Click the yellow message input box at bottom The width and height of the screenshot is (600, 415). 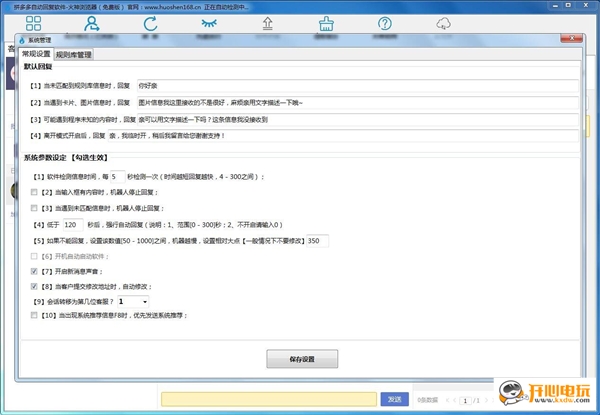click(269, 399)
